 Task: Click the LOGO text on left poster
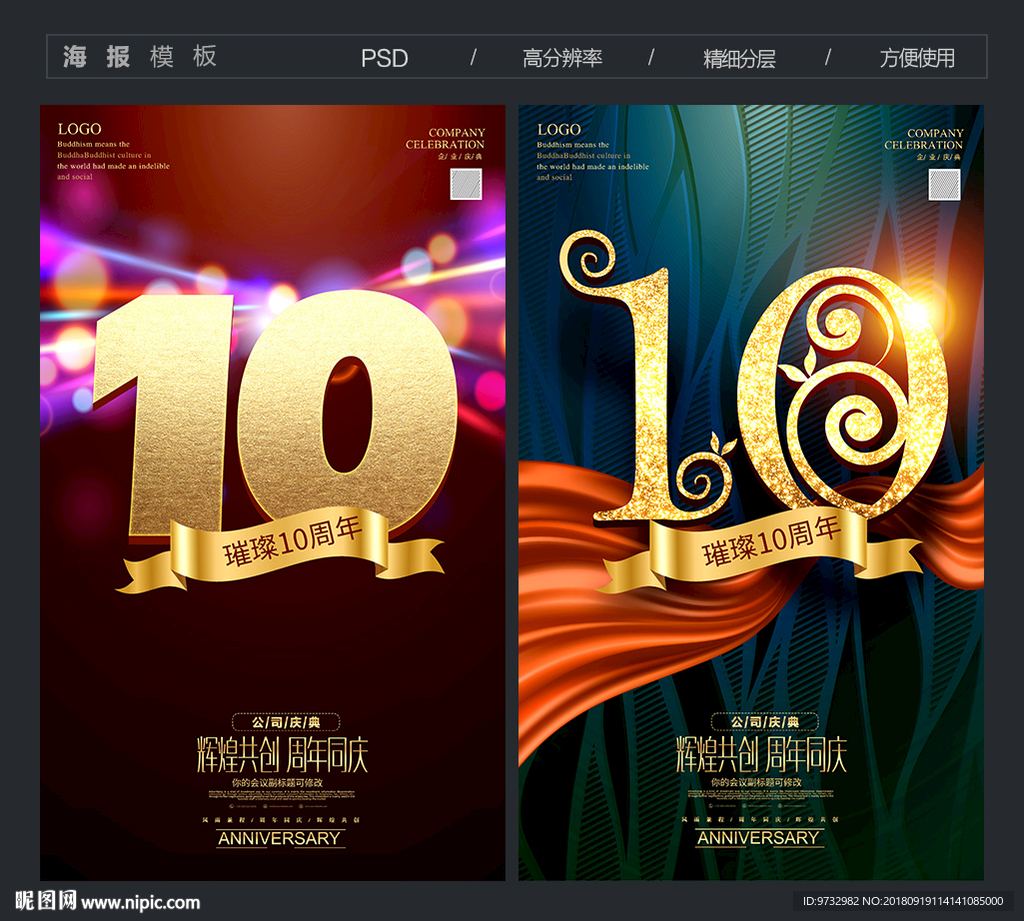click(79, 129)
